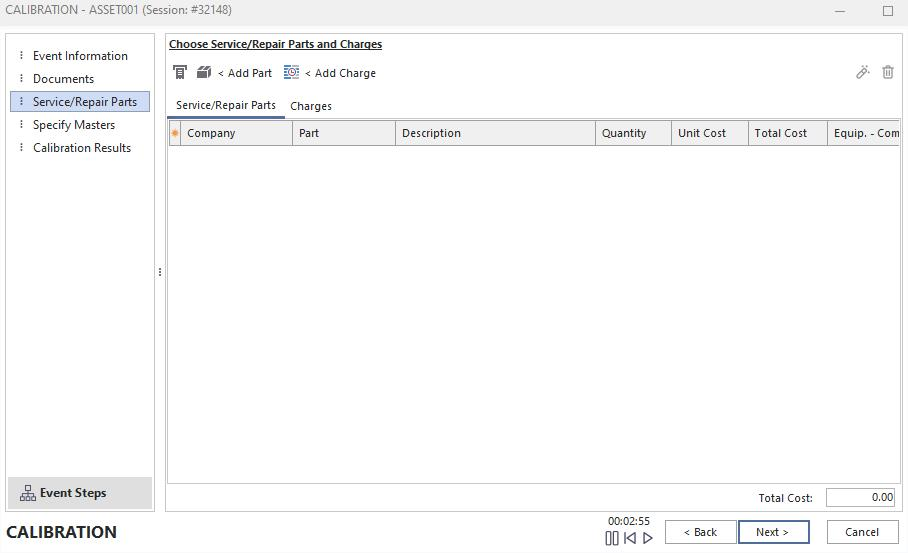
Task: Click the Event Steps hierarchy icon
Action: pos(27,493)
